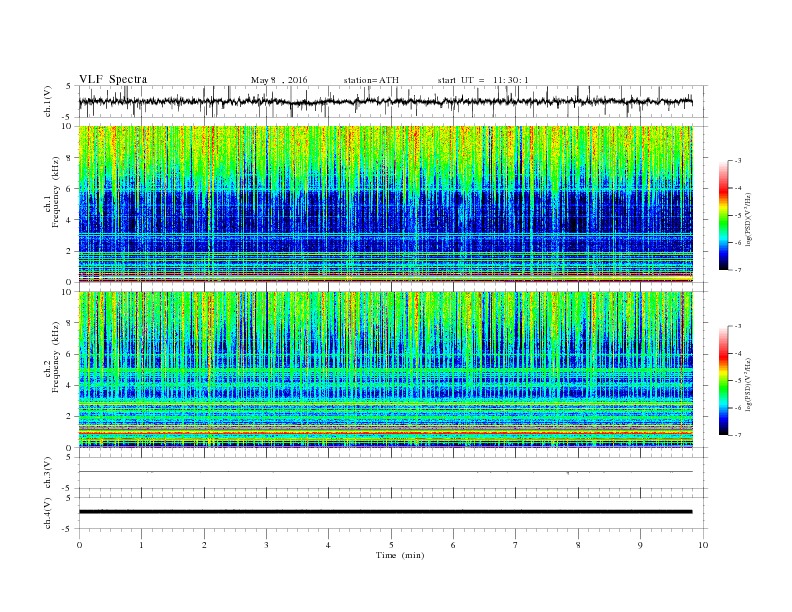Click the ch.2 colorbar "log(PSD)(V²/Hz)" label
Screen dimensions: 792x612
click(748, 383)
